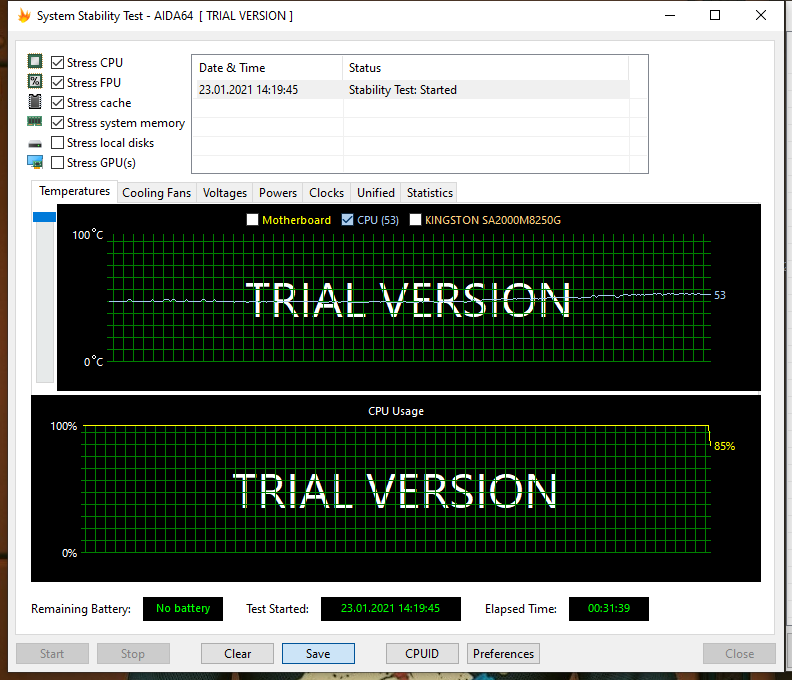Click the RAM module icon beside Stress system memory
Image resolution: width=792 pixels, height=680 pixels.
35,121
